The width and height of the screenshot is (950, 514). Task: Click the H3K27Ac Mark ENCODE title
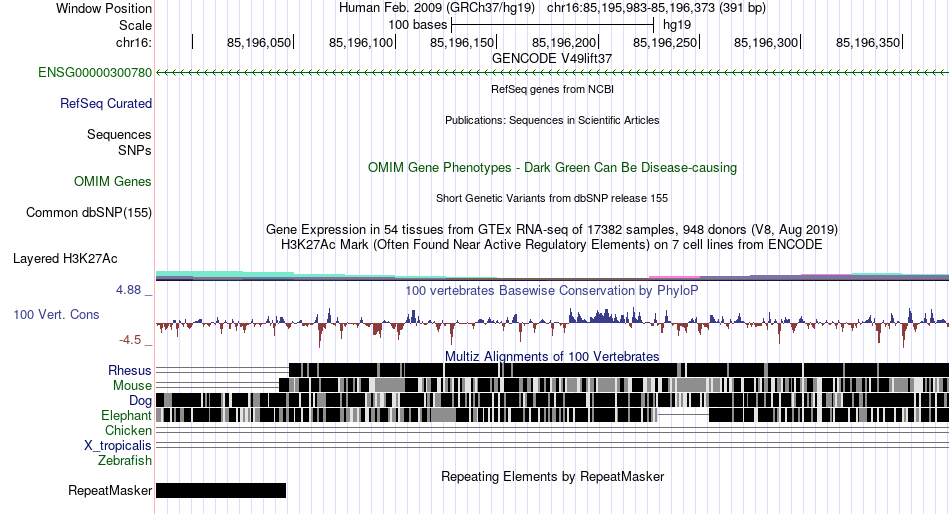(x=552, y=244)
